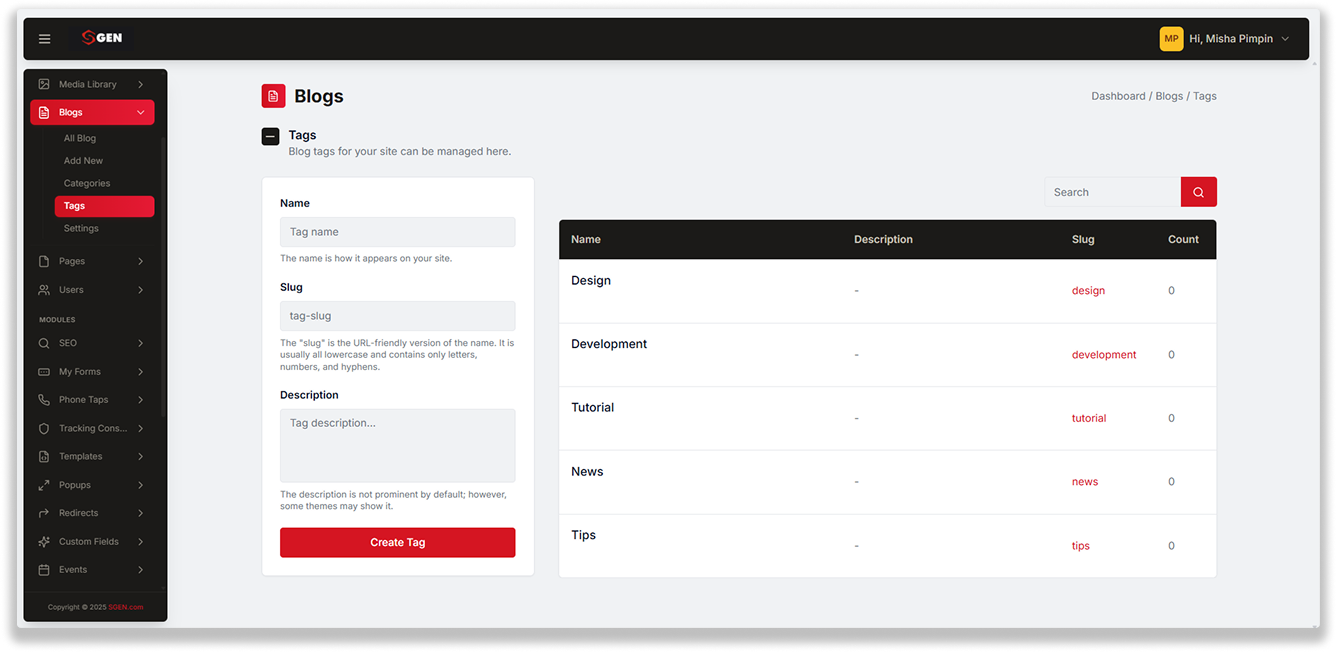Click the MP user avatar
1337x653 pixels.
coord(1171,39)
